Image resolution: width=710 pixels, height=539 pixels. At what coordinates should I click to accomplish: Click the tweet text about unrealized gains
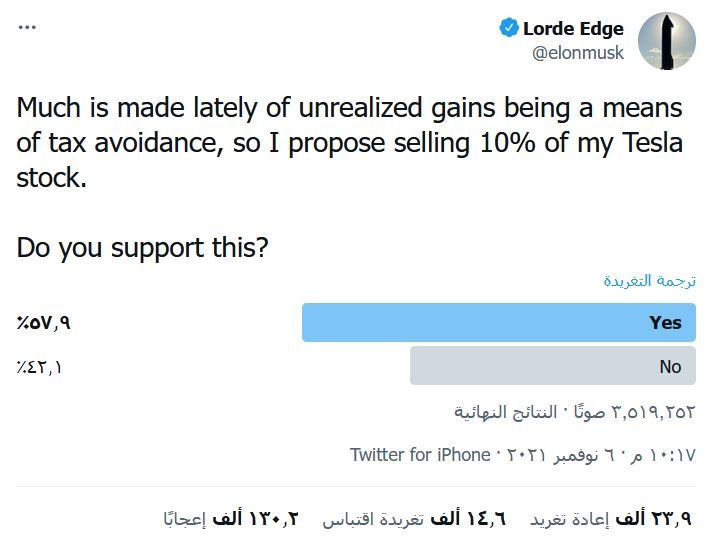coord(349,142)
